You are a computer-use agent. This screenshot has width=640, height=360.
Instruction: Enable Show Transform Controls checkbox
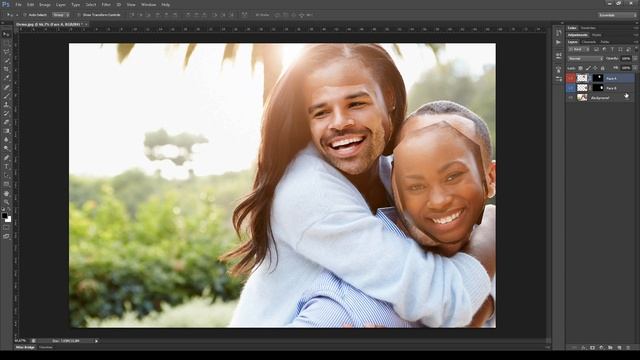[x=79, y=15]
